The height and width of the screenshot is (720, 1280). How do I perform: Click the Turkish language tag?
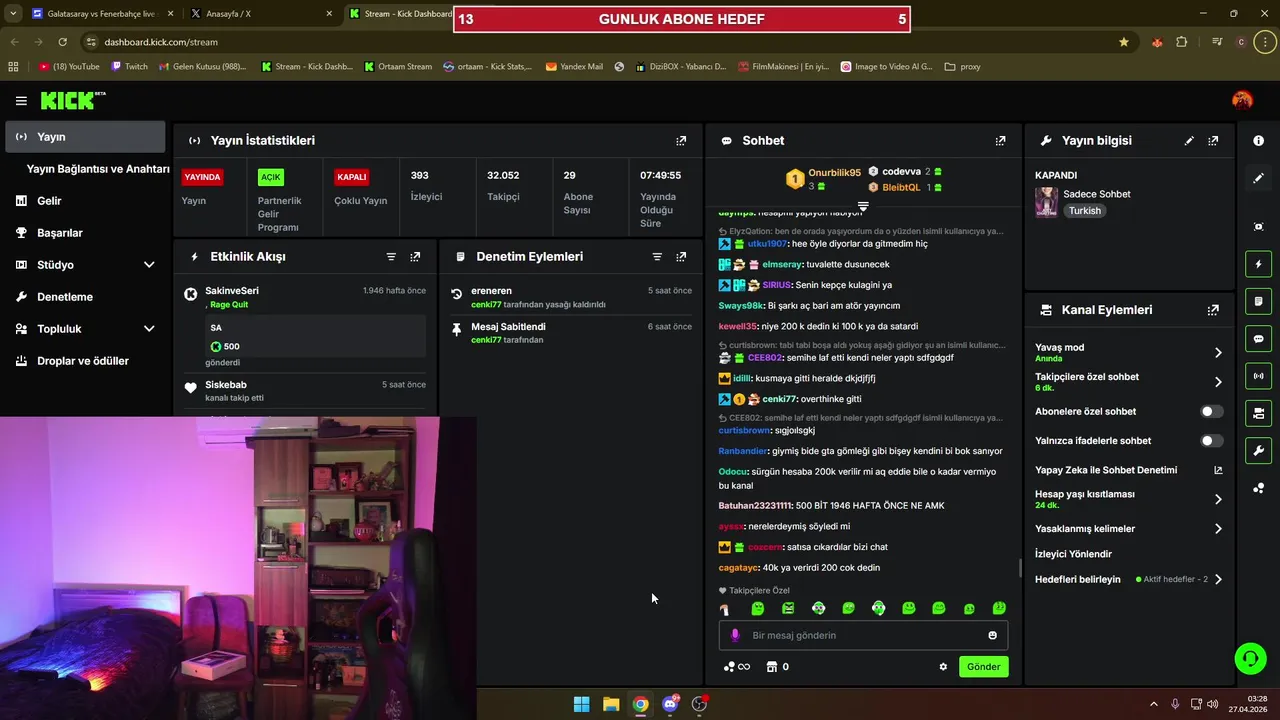point(1084,211)
